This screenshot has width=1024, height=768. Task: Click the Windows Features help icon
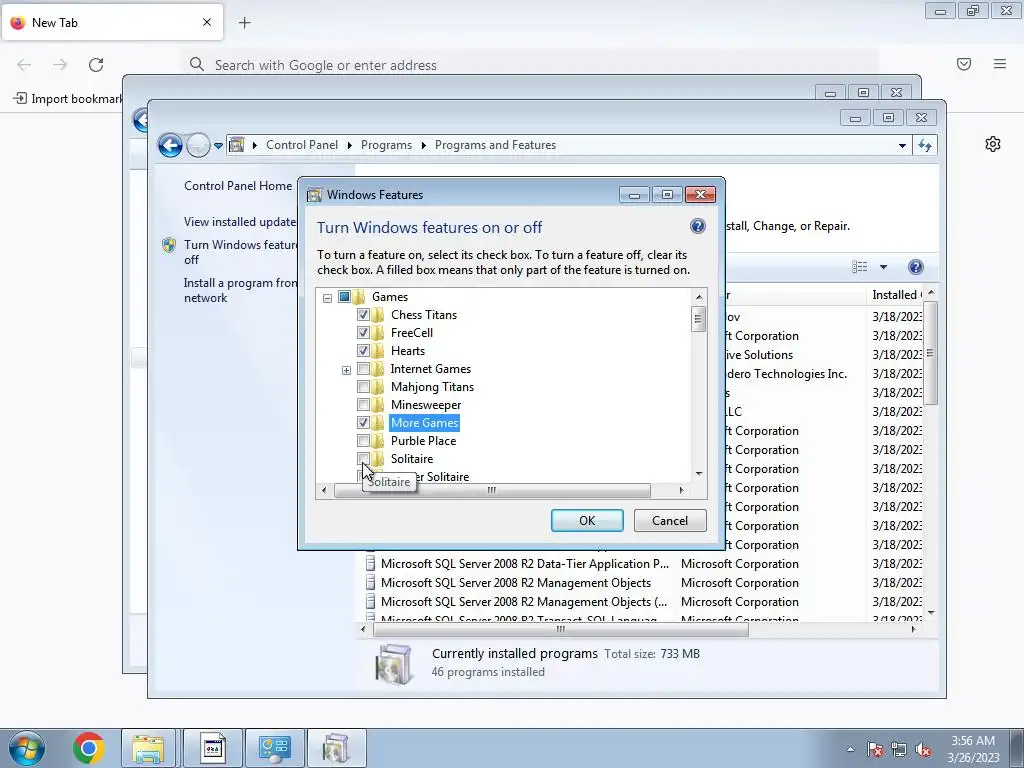point(697,227)
